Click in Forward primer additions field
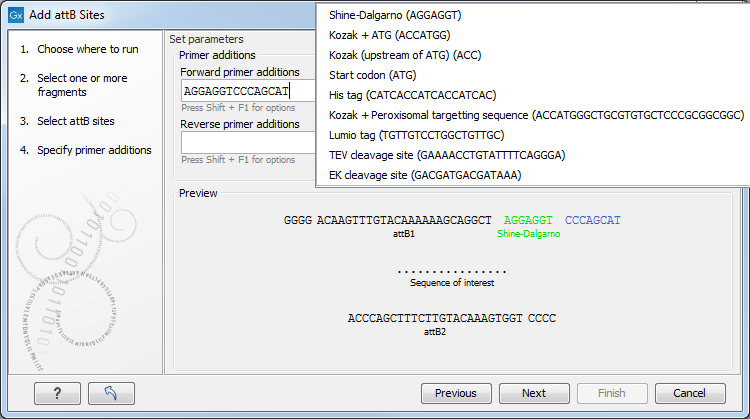Image resolution: width=750 pixels, height=419 pixels. click(x=247, y=91)
